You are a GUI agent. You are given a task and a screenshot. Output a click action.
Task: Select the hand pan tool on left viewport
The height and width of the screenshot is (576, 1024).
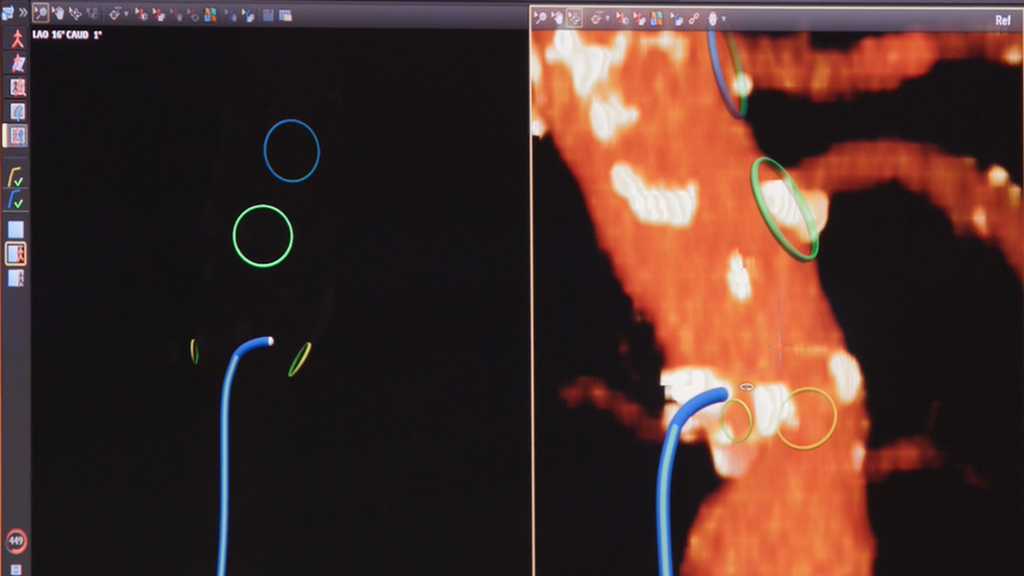(58, 11)
